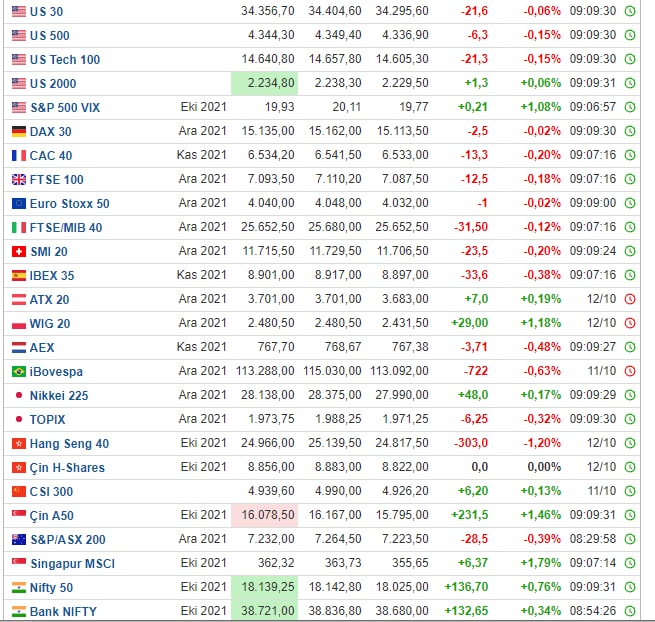Screen dimensions: 655x622
Task: Open the AEX index link
Action: tap(42, 348)
